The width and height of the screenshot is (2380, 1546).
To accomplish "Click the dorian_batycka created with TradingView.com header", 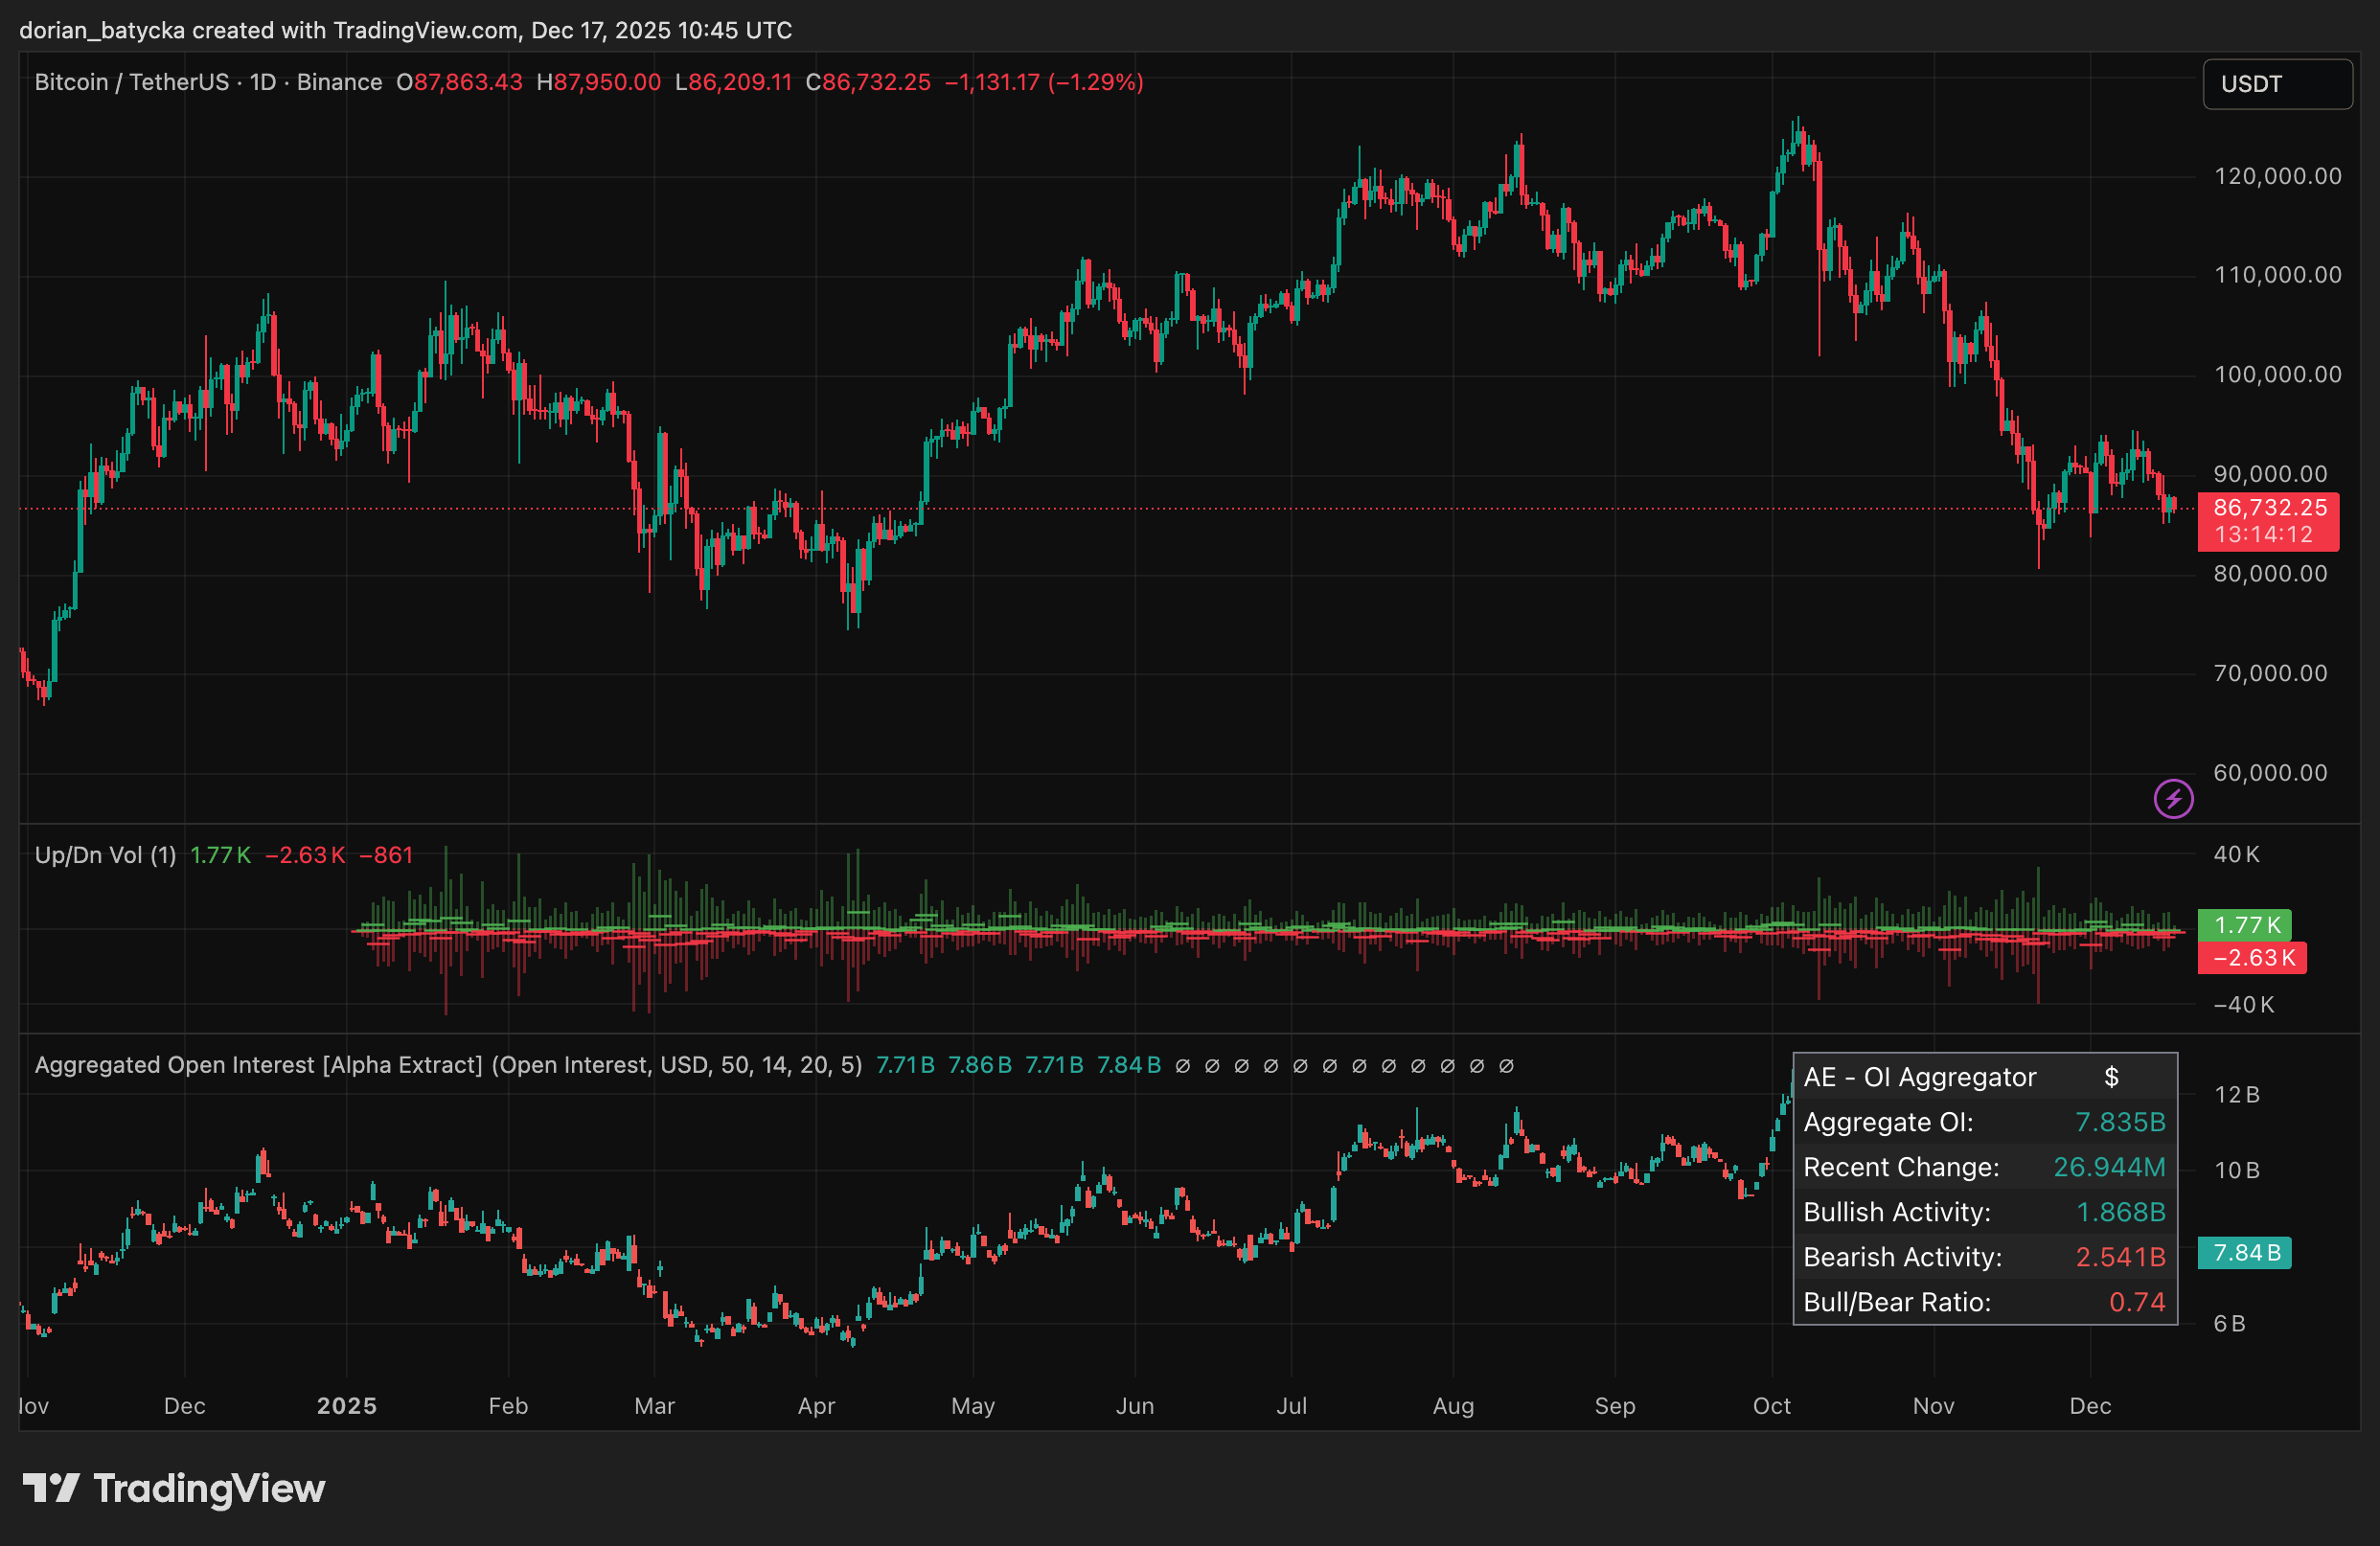I will tap(405, 30).
